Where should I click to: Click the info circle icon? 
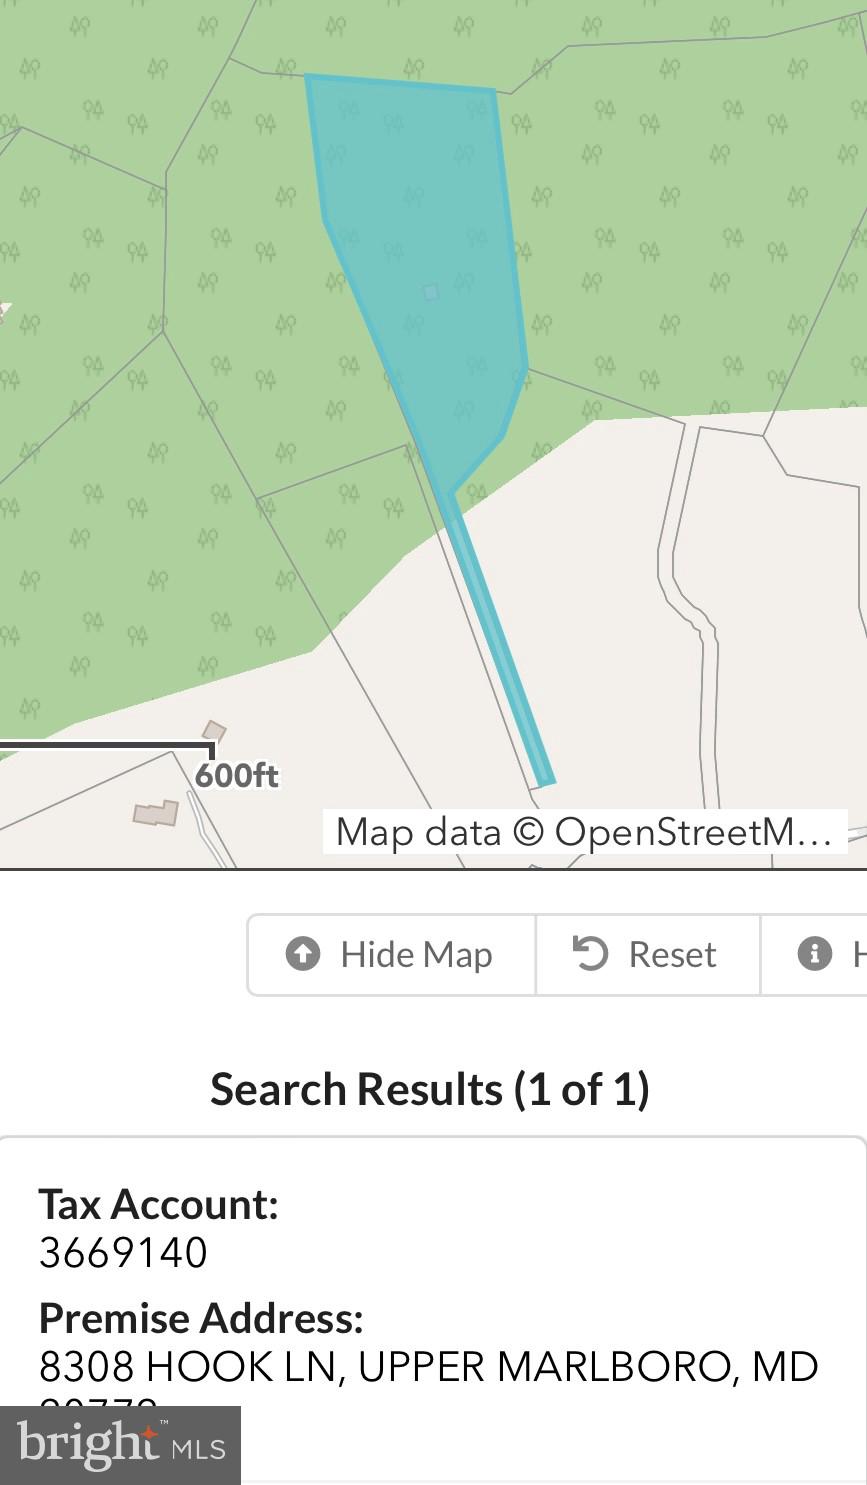point(814,954)
